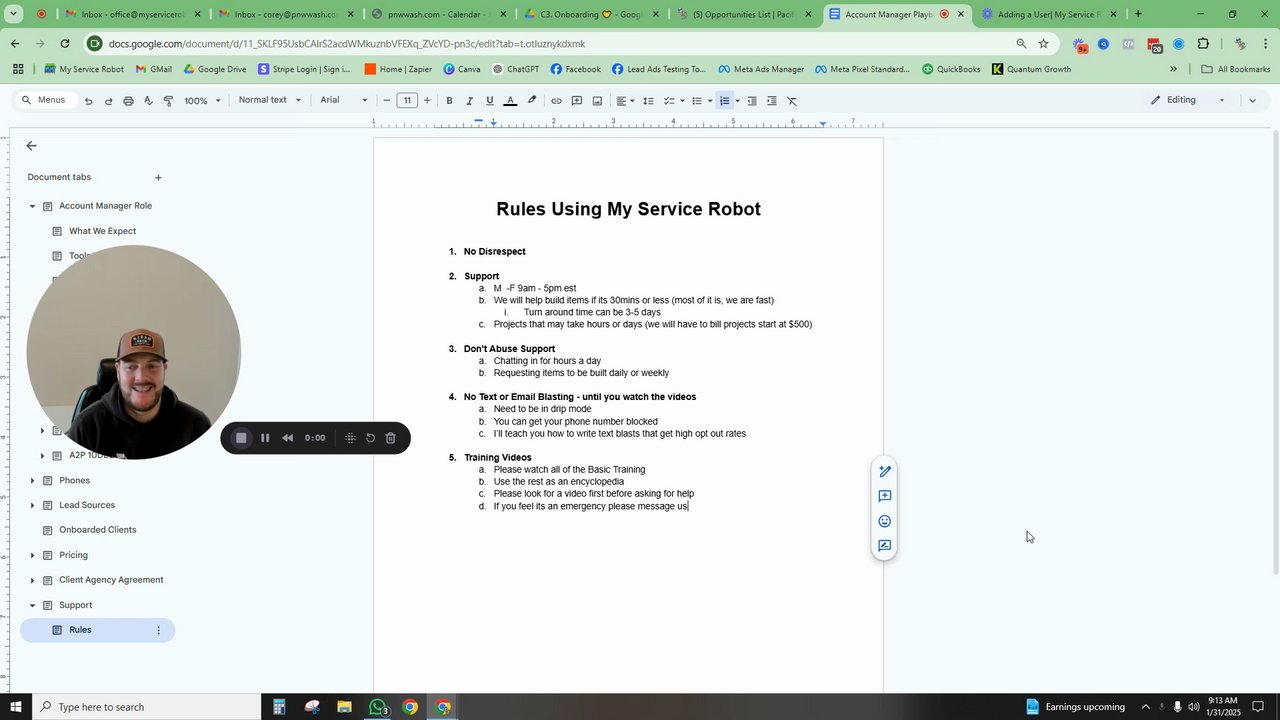Open numbered list style dropdown arrow

[737, 101]
